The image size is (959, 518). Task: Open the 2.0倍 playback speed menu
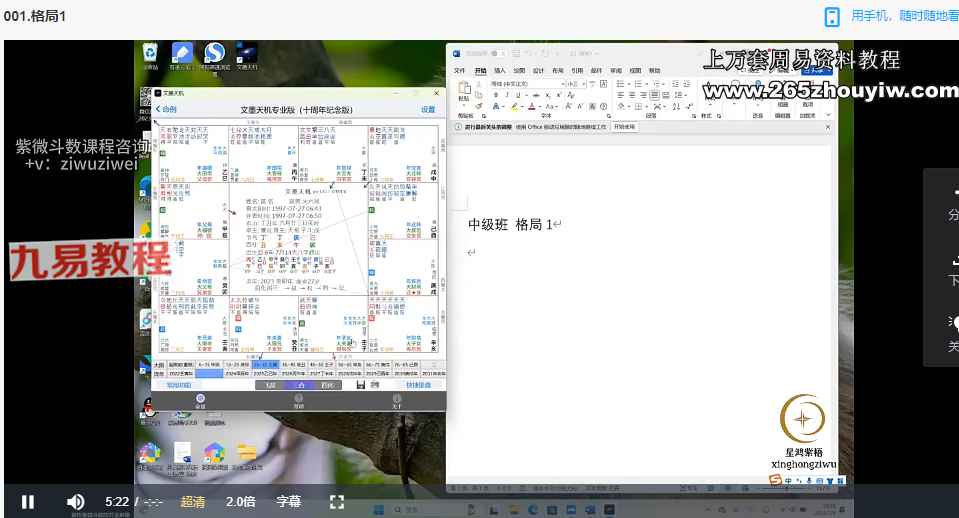pyautogui.click(x=240, y=501)
